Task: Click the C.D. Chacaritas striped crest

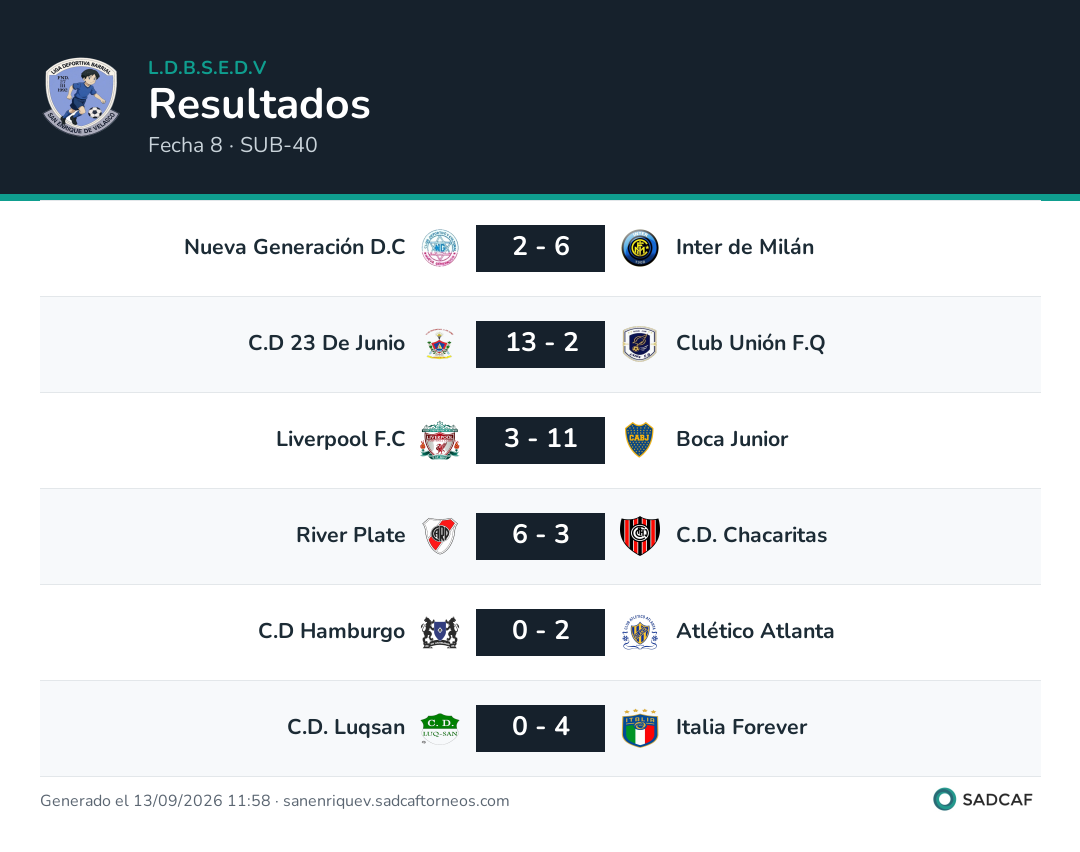Action: point(640,536)
